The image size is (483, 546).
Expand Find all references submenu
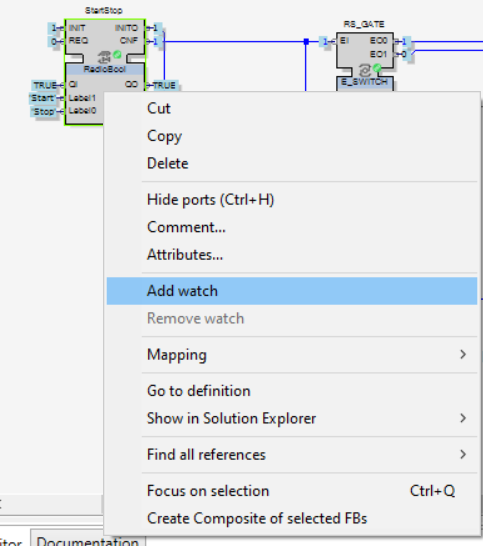pos(463,454)
